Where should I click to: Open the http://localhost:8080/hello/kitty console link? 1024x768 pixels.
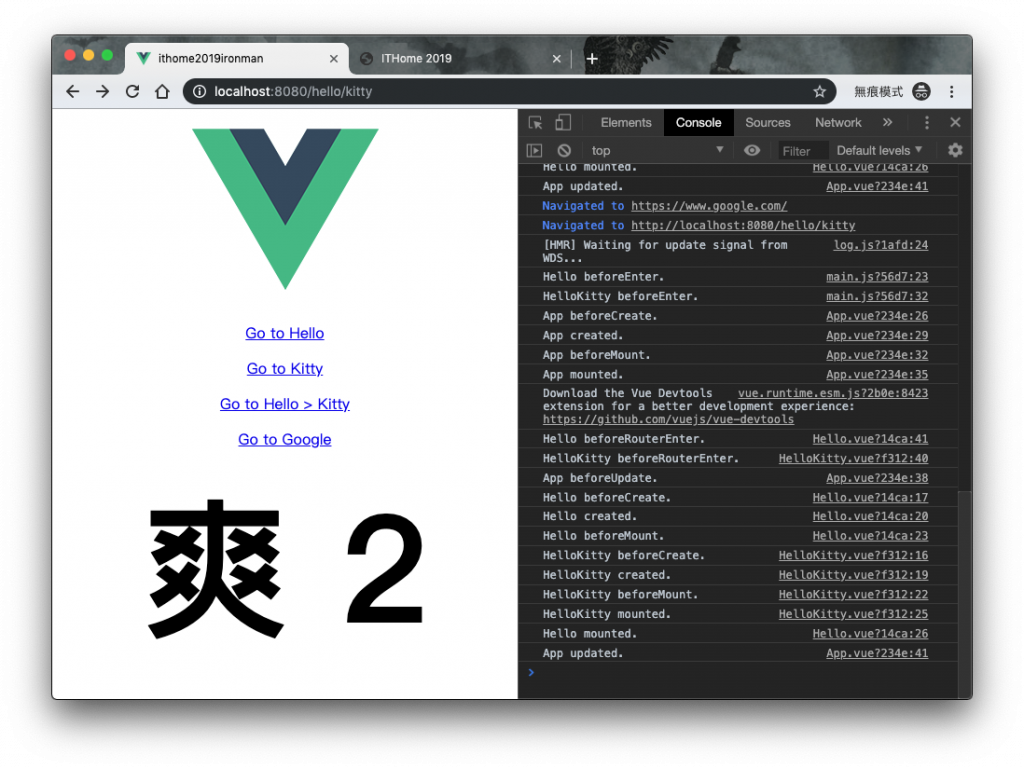tap(743, 226)
